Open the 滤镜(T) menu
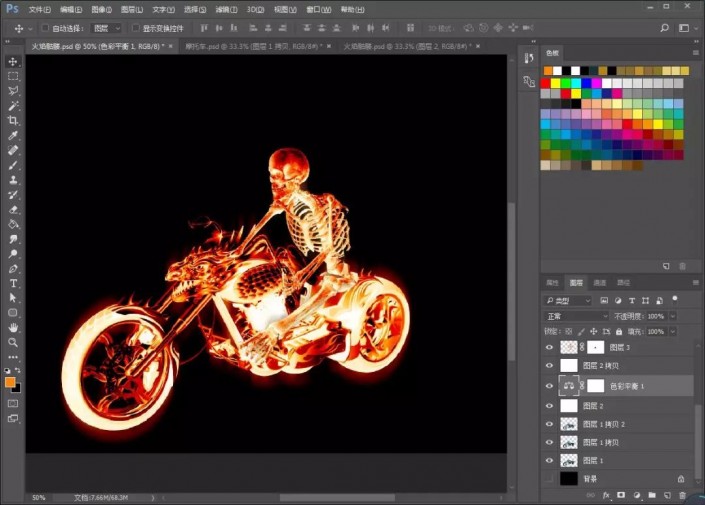This screenshot has height=505, width=705. pyautogui.click(x=226, y=9)
